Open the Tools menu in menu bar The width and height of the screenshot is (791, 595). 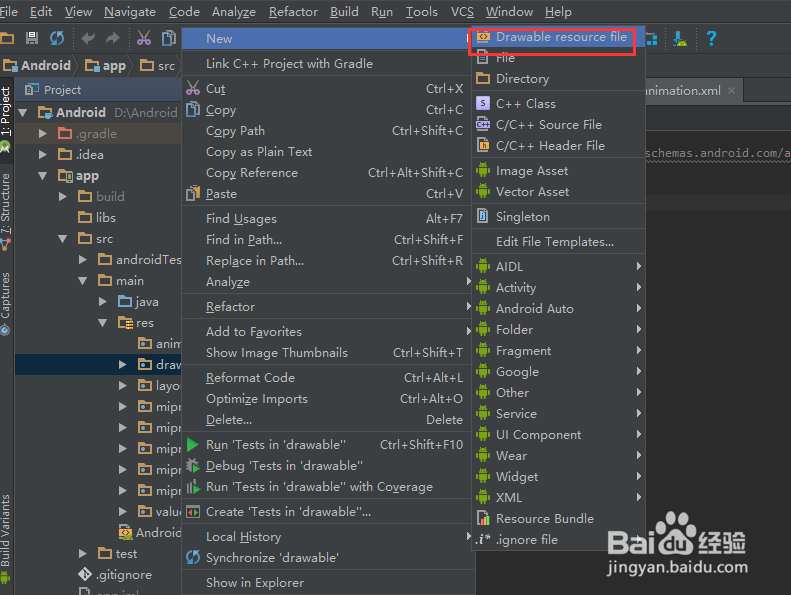(422, 12)
